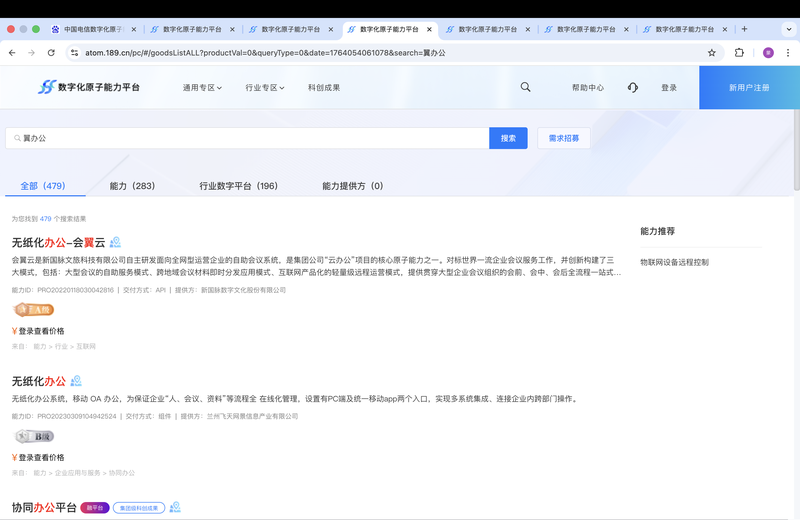The image size is (800, 520).
Task: Open 物联网设备远程控制 recommendation link
Action: [675, 262]
